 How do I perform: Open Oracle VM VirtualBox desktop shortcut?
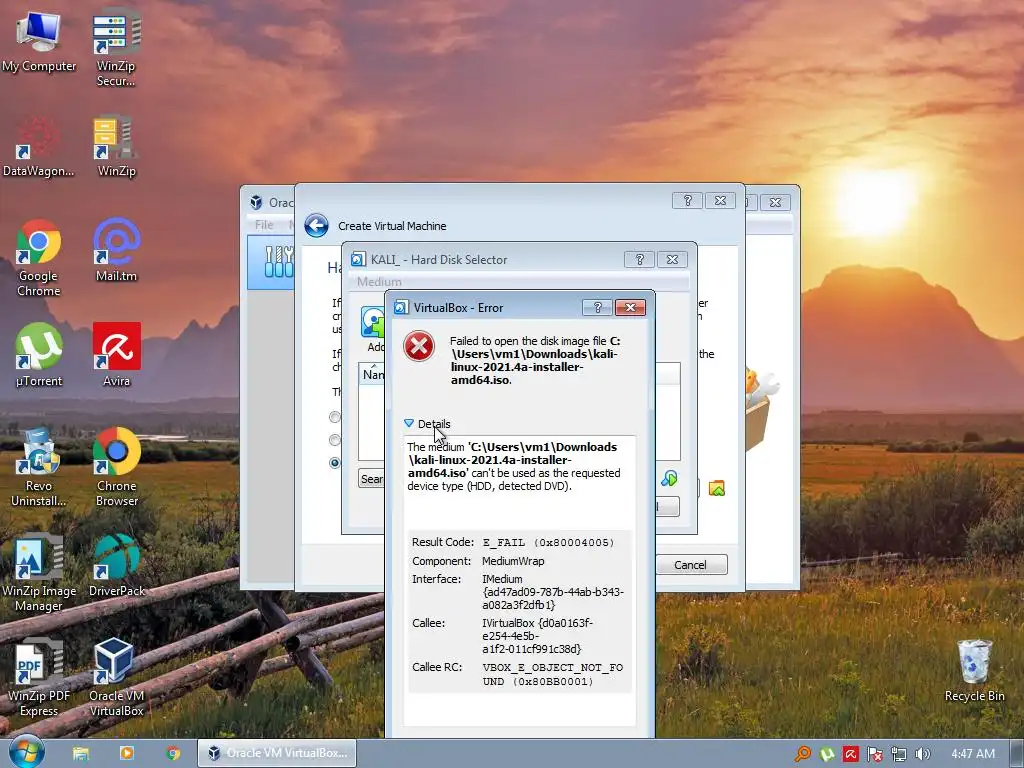click(116, 679)
